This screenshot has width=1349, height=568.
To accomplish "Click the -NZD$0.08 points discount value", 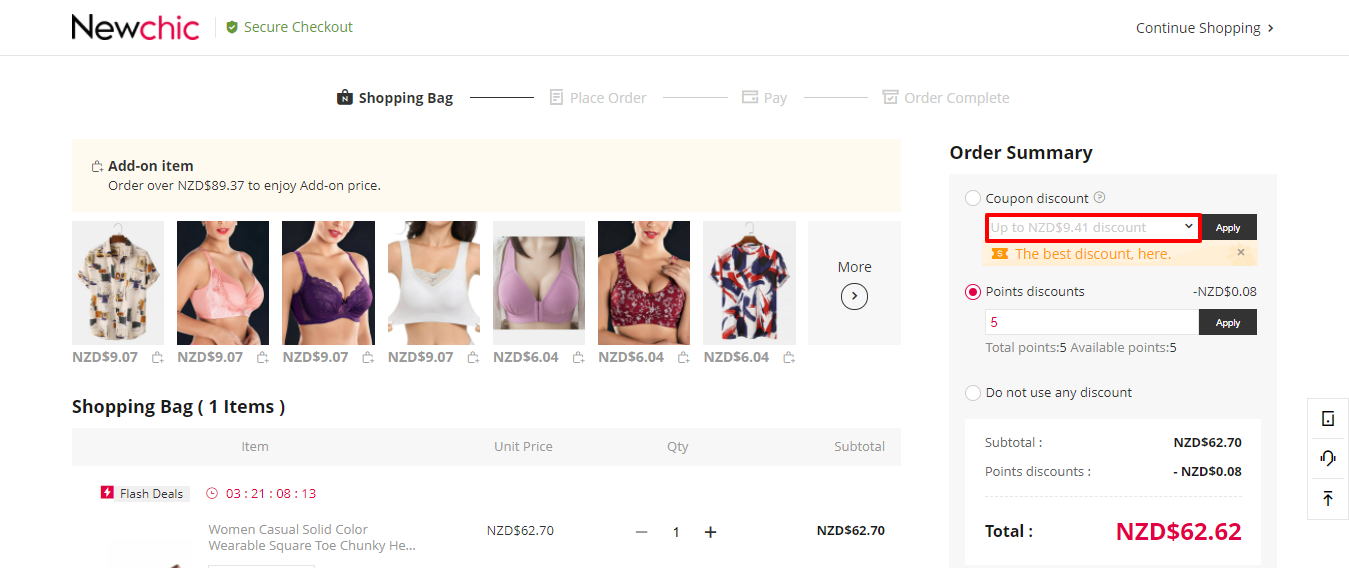I will 1225,292.
